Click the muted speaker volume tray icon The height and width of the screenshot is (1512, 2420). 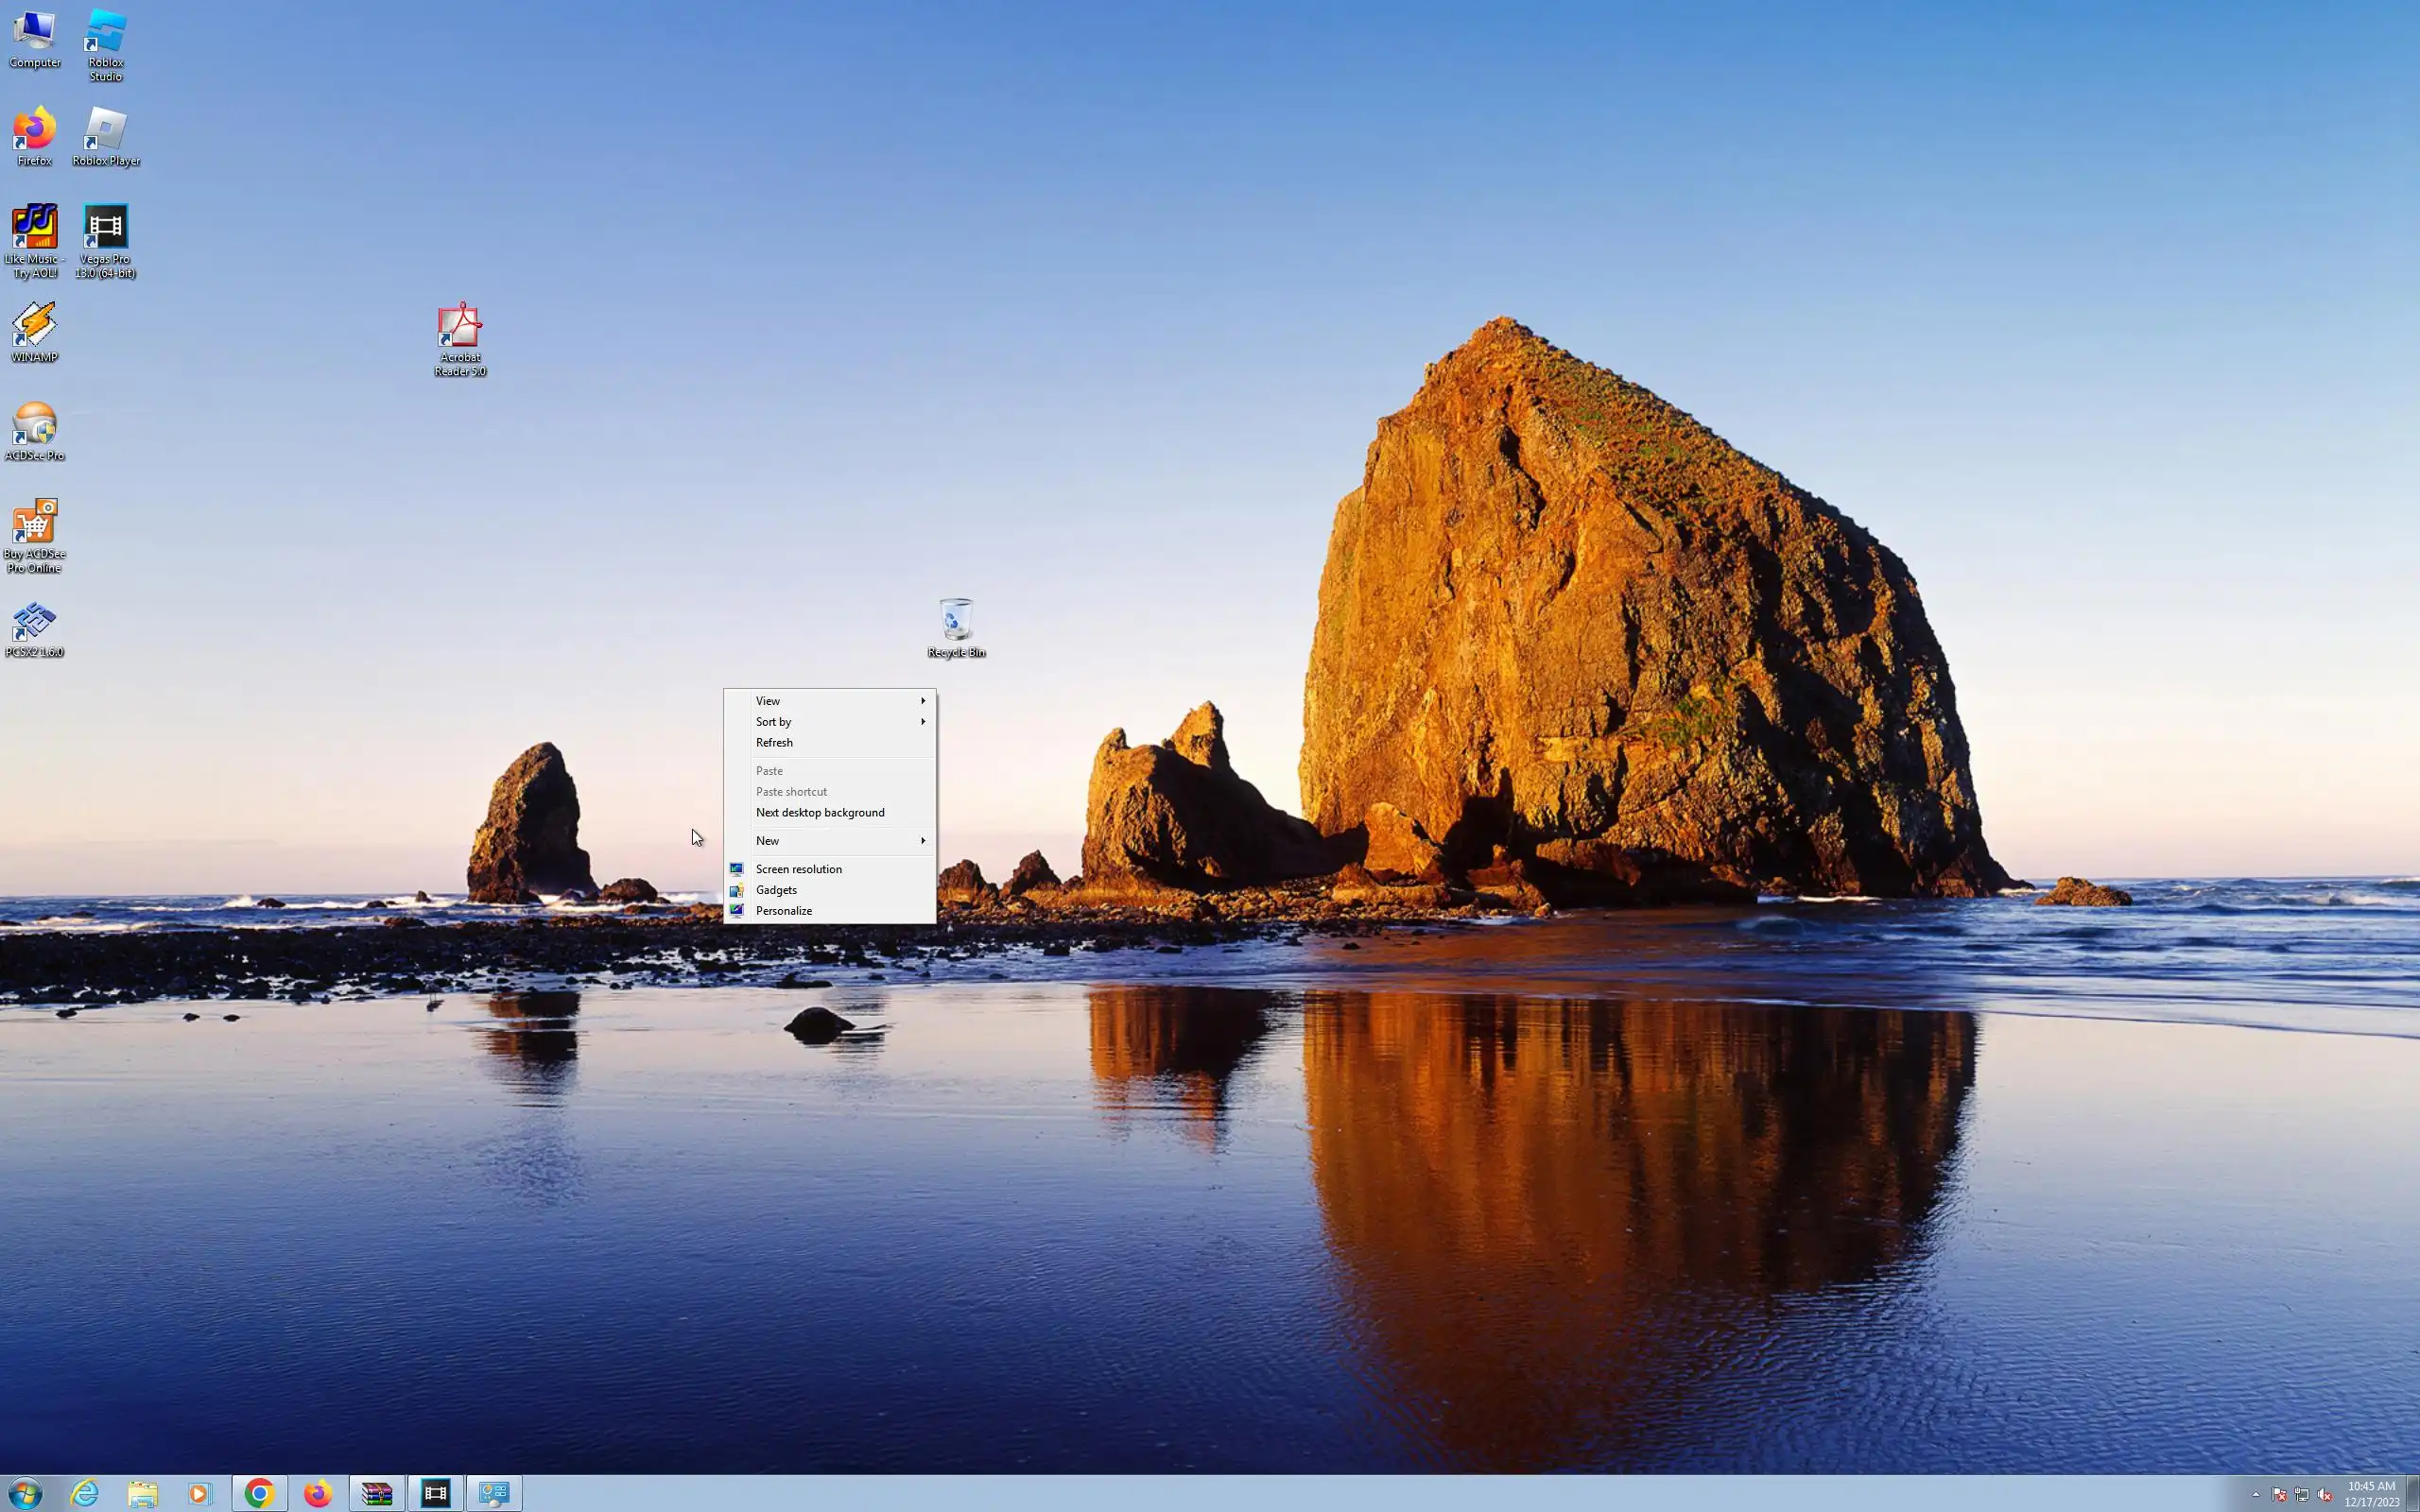(2324, 1495)
